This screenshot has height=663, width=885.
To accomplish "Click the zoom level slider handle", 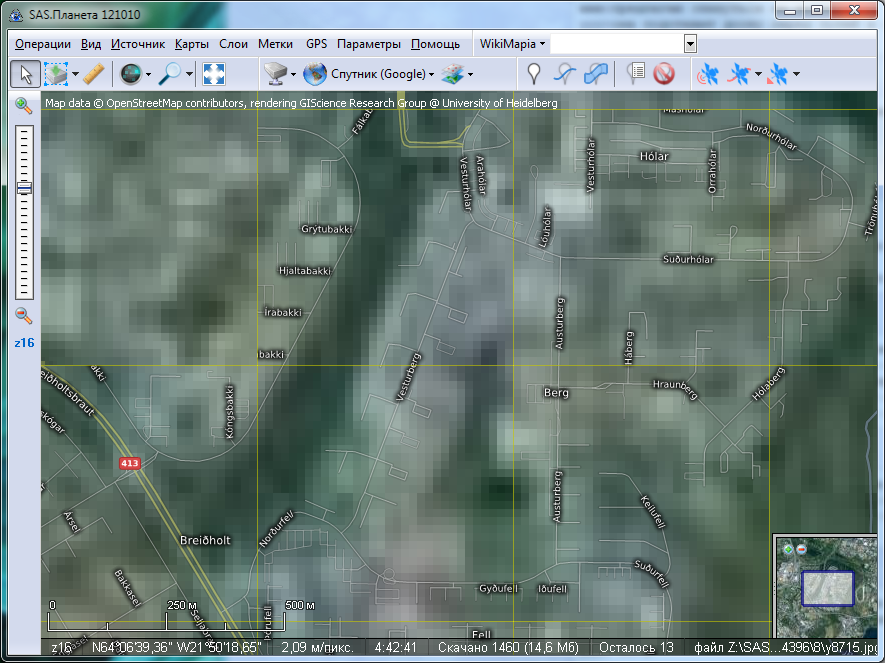I will point(24,188).
